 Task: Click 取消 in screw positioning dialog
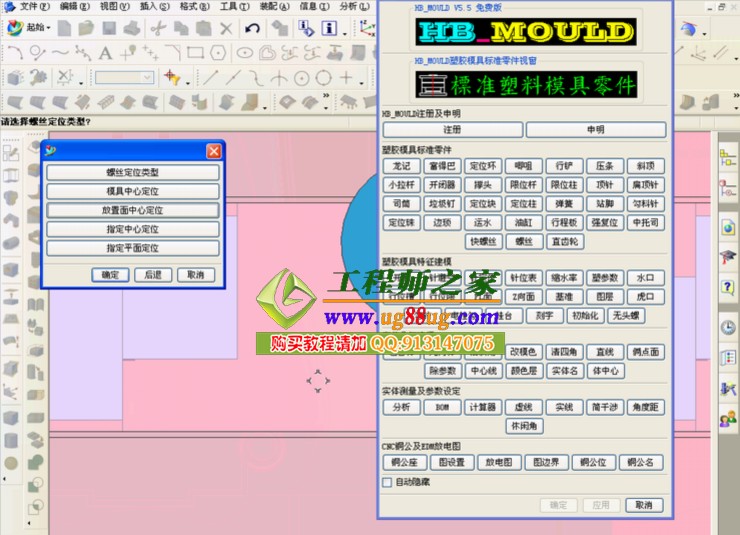[195, 275]
